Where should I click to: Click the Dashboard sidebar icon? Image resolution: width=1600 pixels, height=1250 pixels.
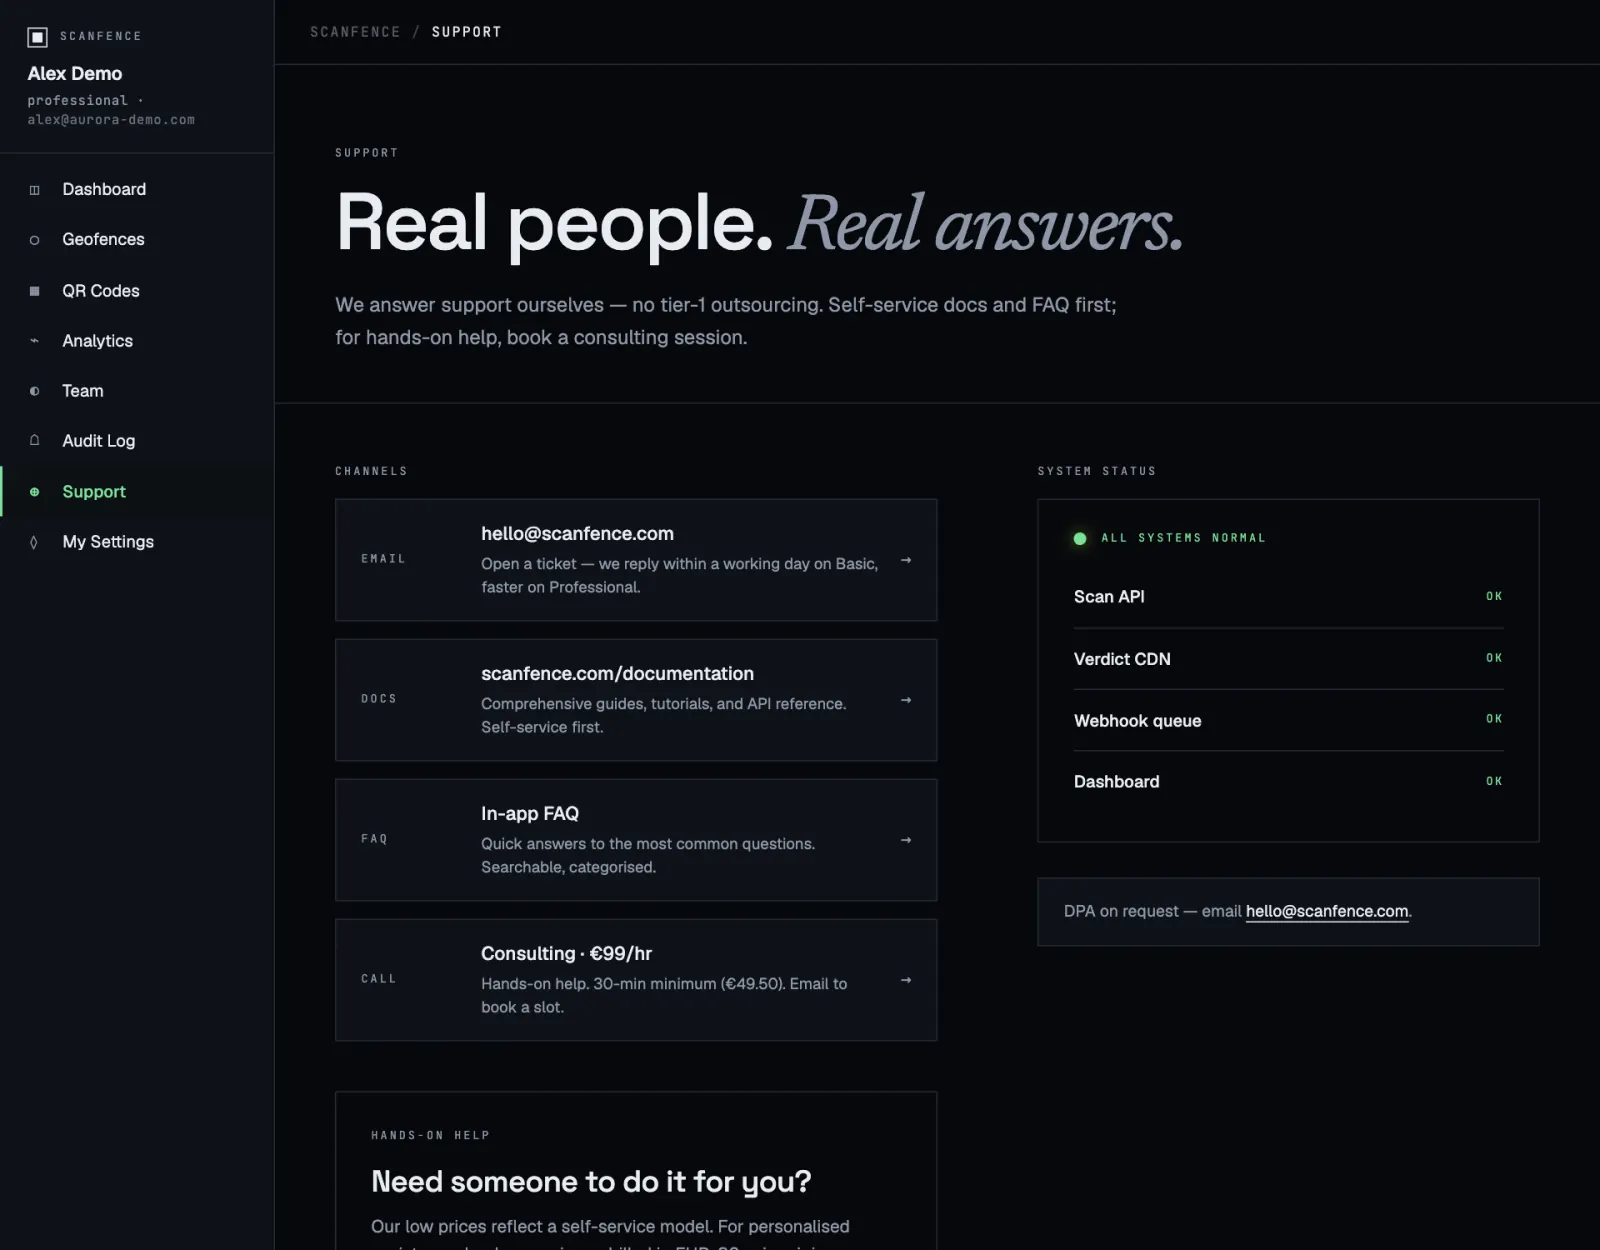pos(35,190)
